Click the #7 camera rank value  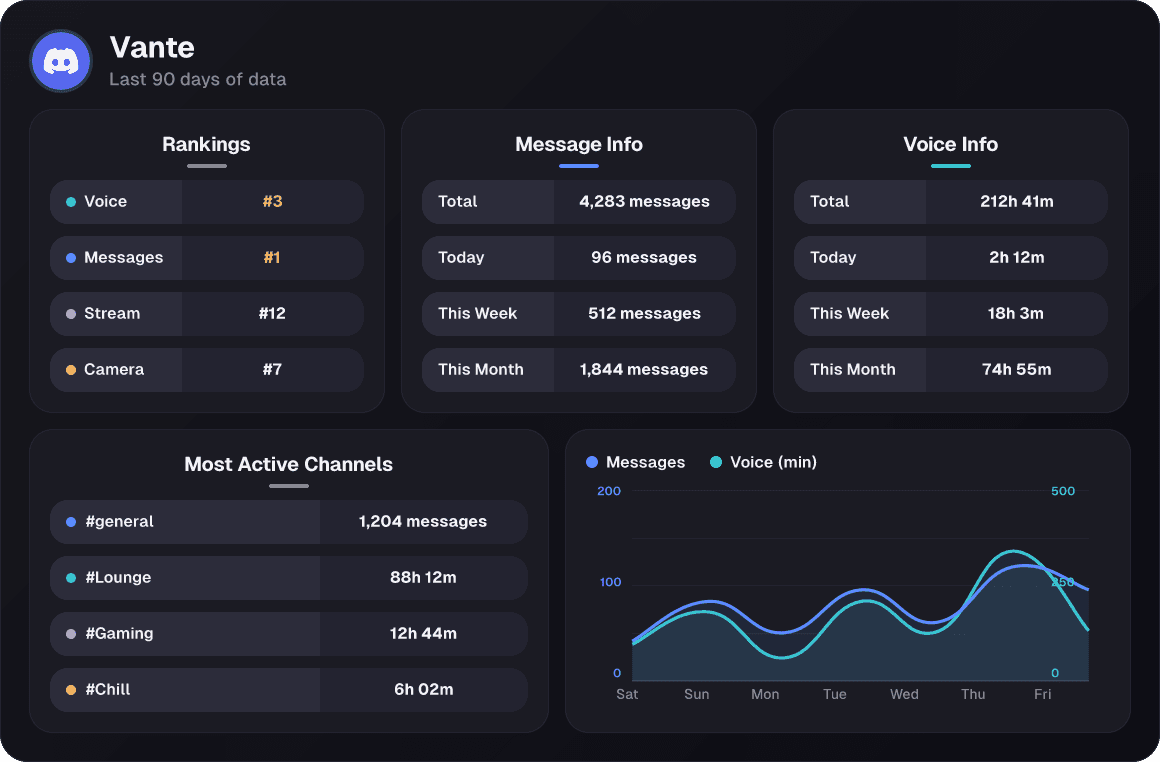tap(272, 369)
